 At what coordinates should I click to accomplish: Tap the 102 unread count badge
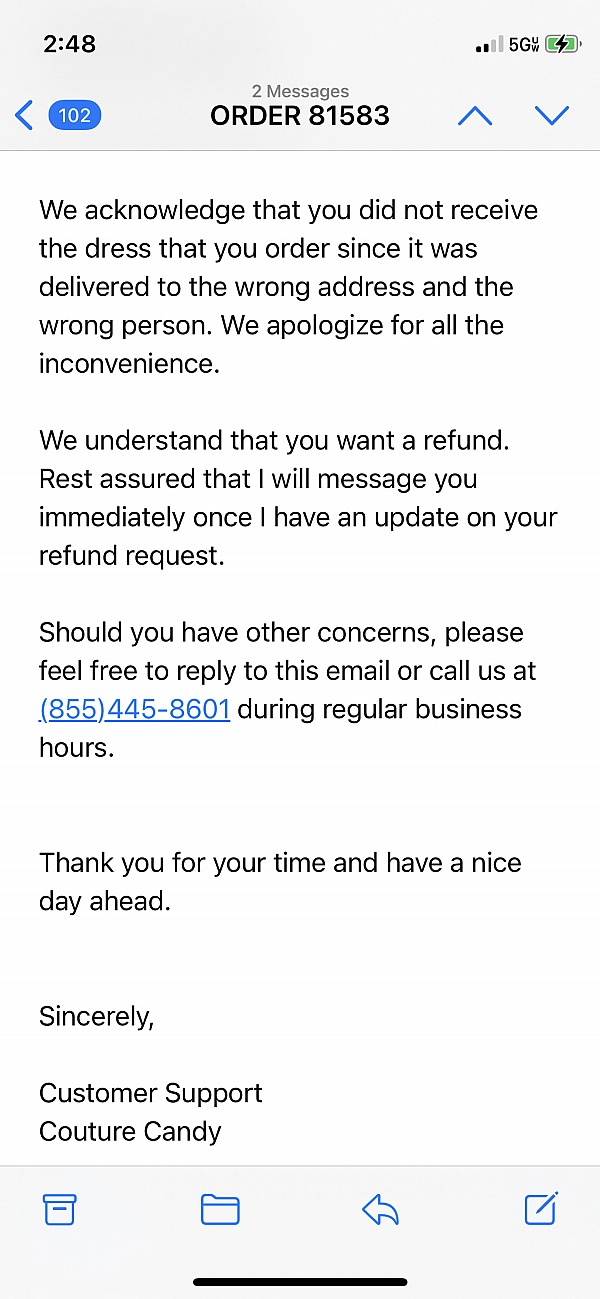(x=75, y=115)
